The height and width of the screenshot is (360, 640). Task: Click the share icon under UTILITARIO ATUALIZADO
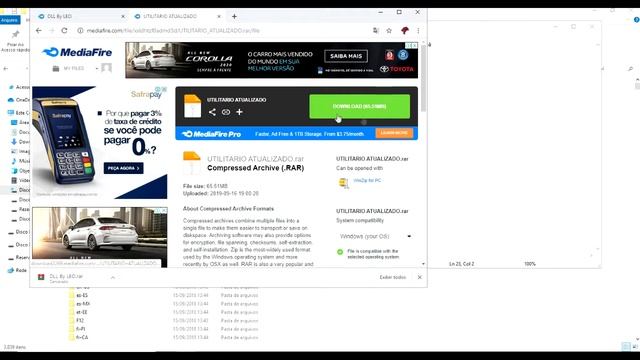212,112
